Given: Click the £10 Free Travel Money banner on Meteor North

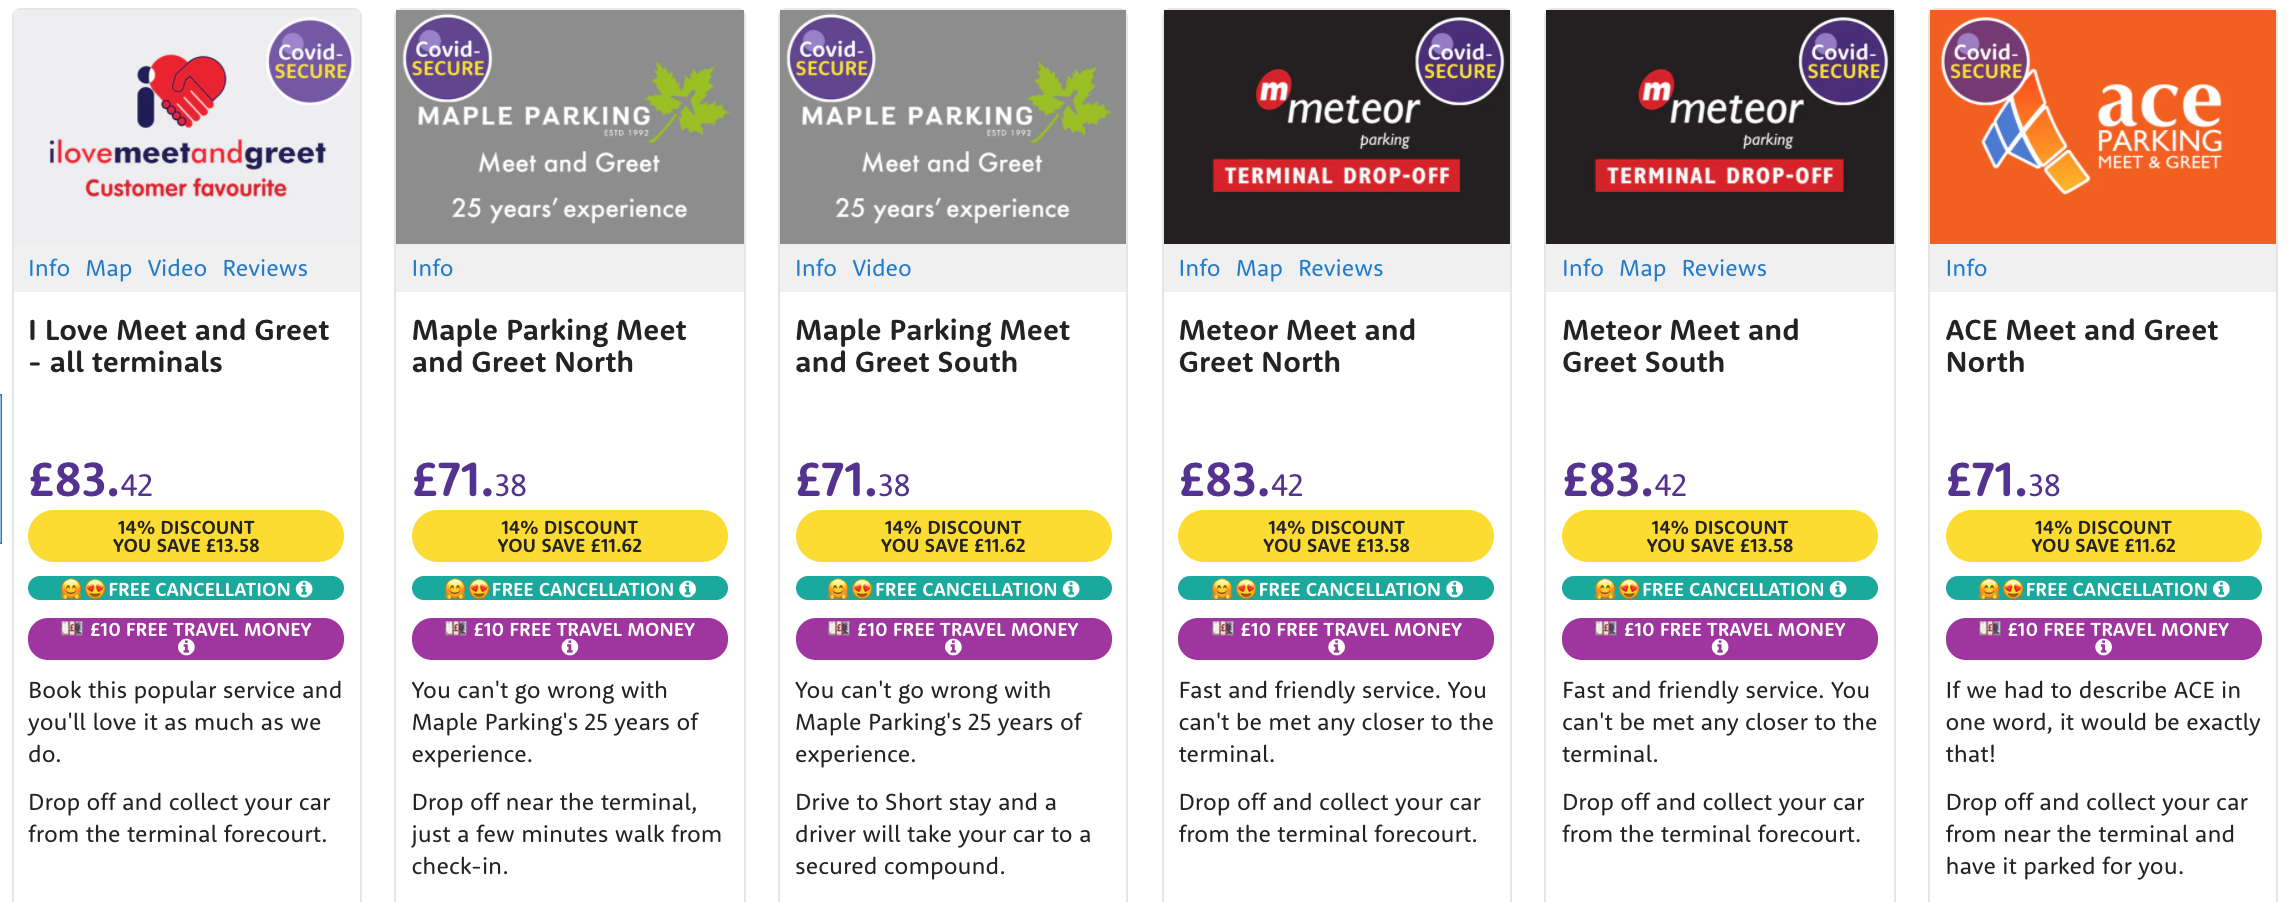Looking at the screenshot, I should 1336,638.
